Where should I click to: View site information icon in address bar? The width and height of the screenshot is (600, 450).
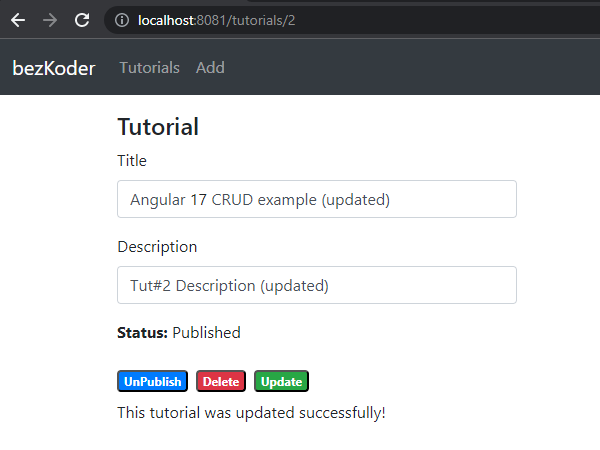click(x=122, y=20)
